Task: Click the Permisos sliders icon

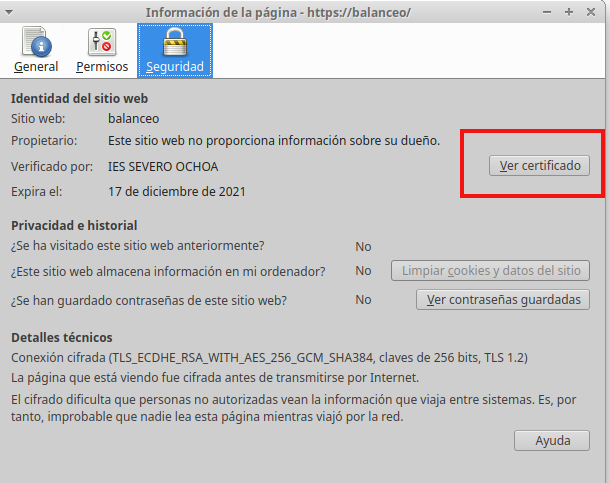Action: pyautogui.click(x=102, y=42)
